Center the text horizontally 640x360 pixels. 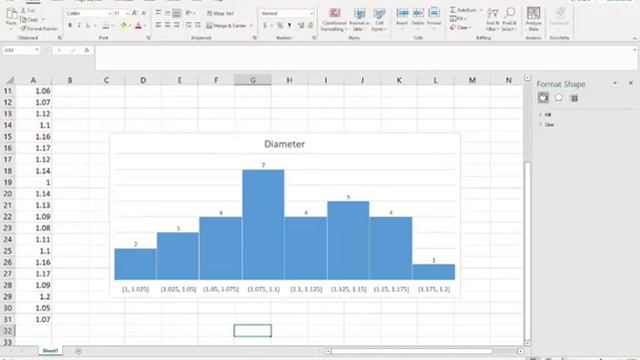point(167,25)
